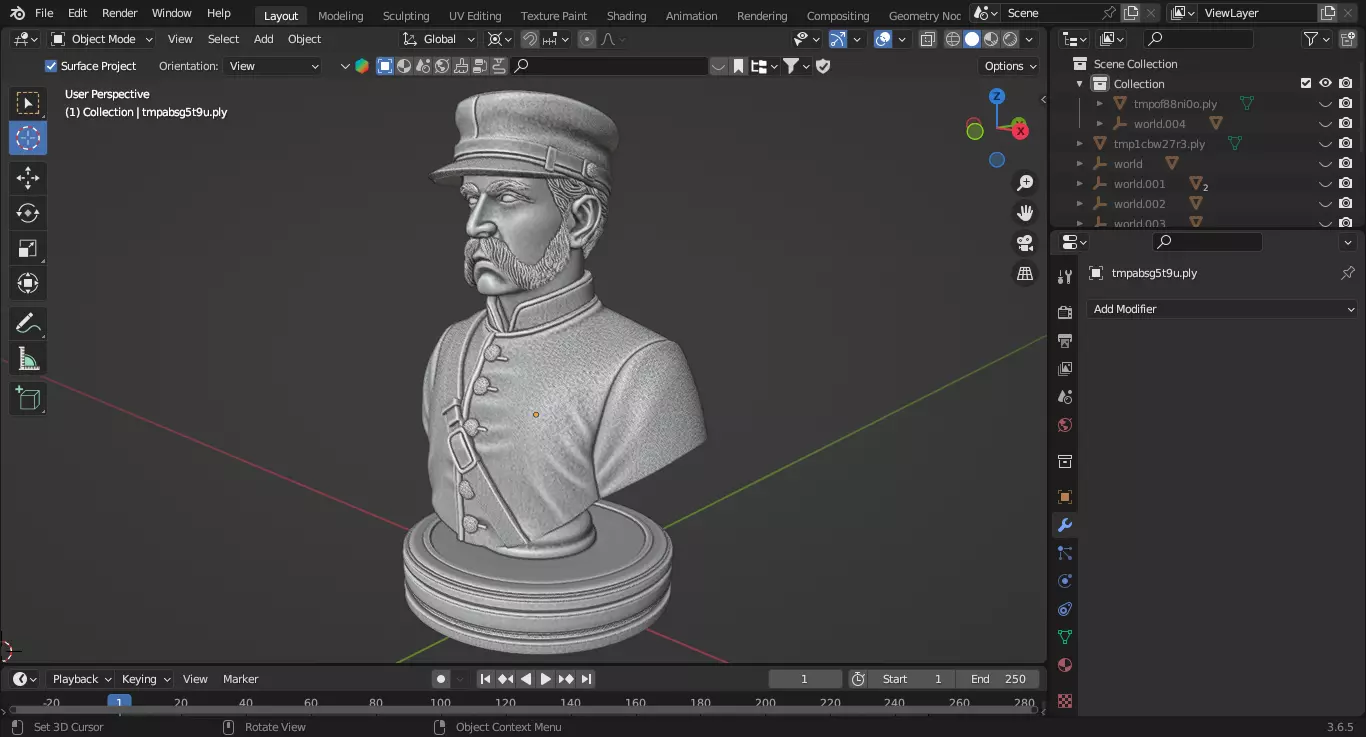Open the Particles properties tab

1065,553
